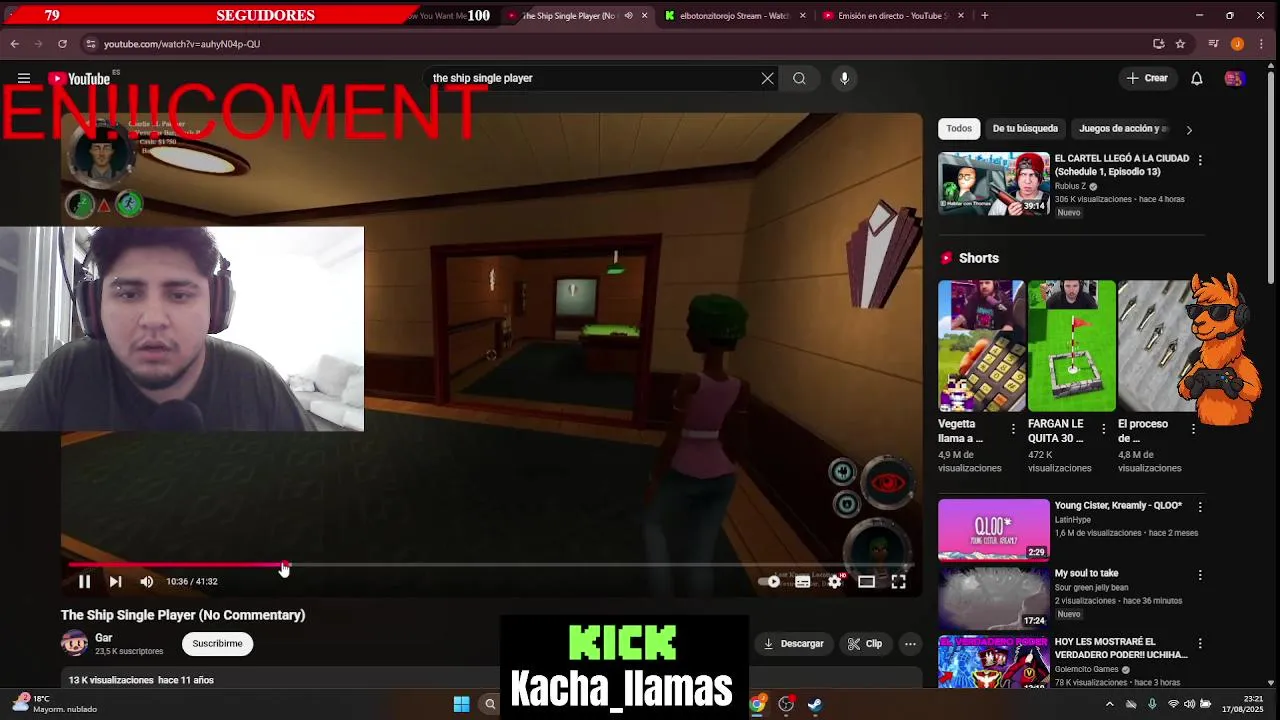Go to the YouTube home logo
The image size is (1280, 720).
[x=80, y=79]
